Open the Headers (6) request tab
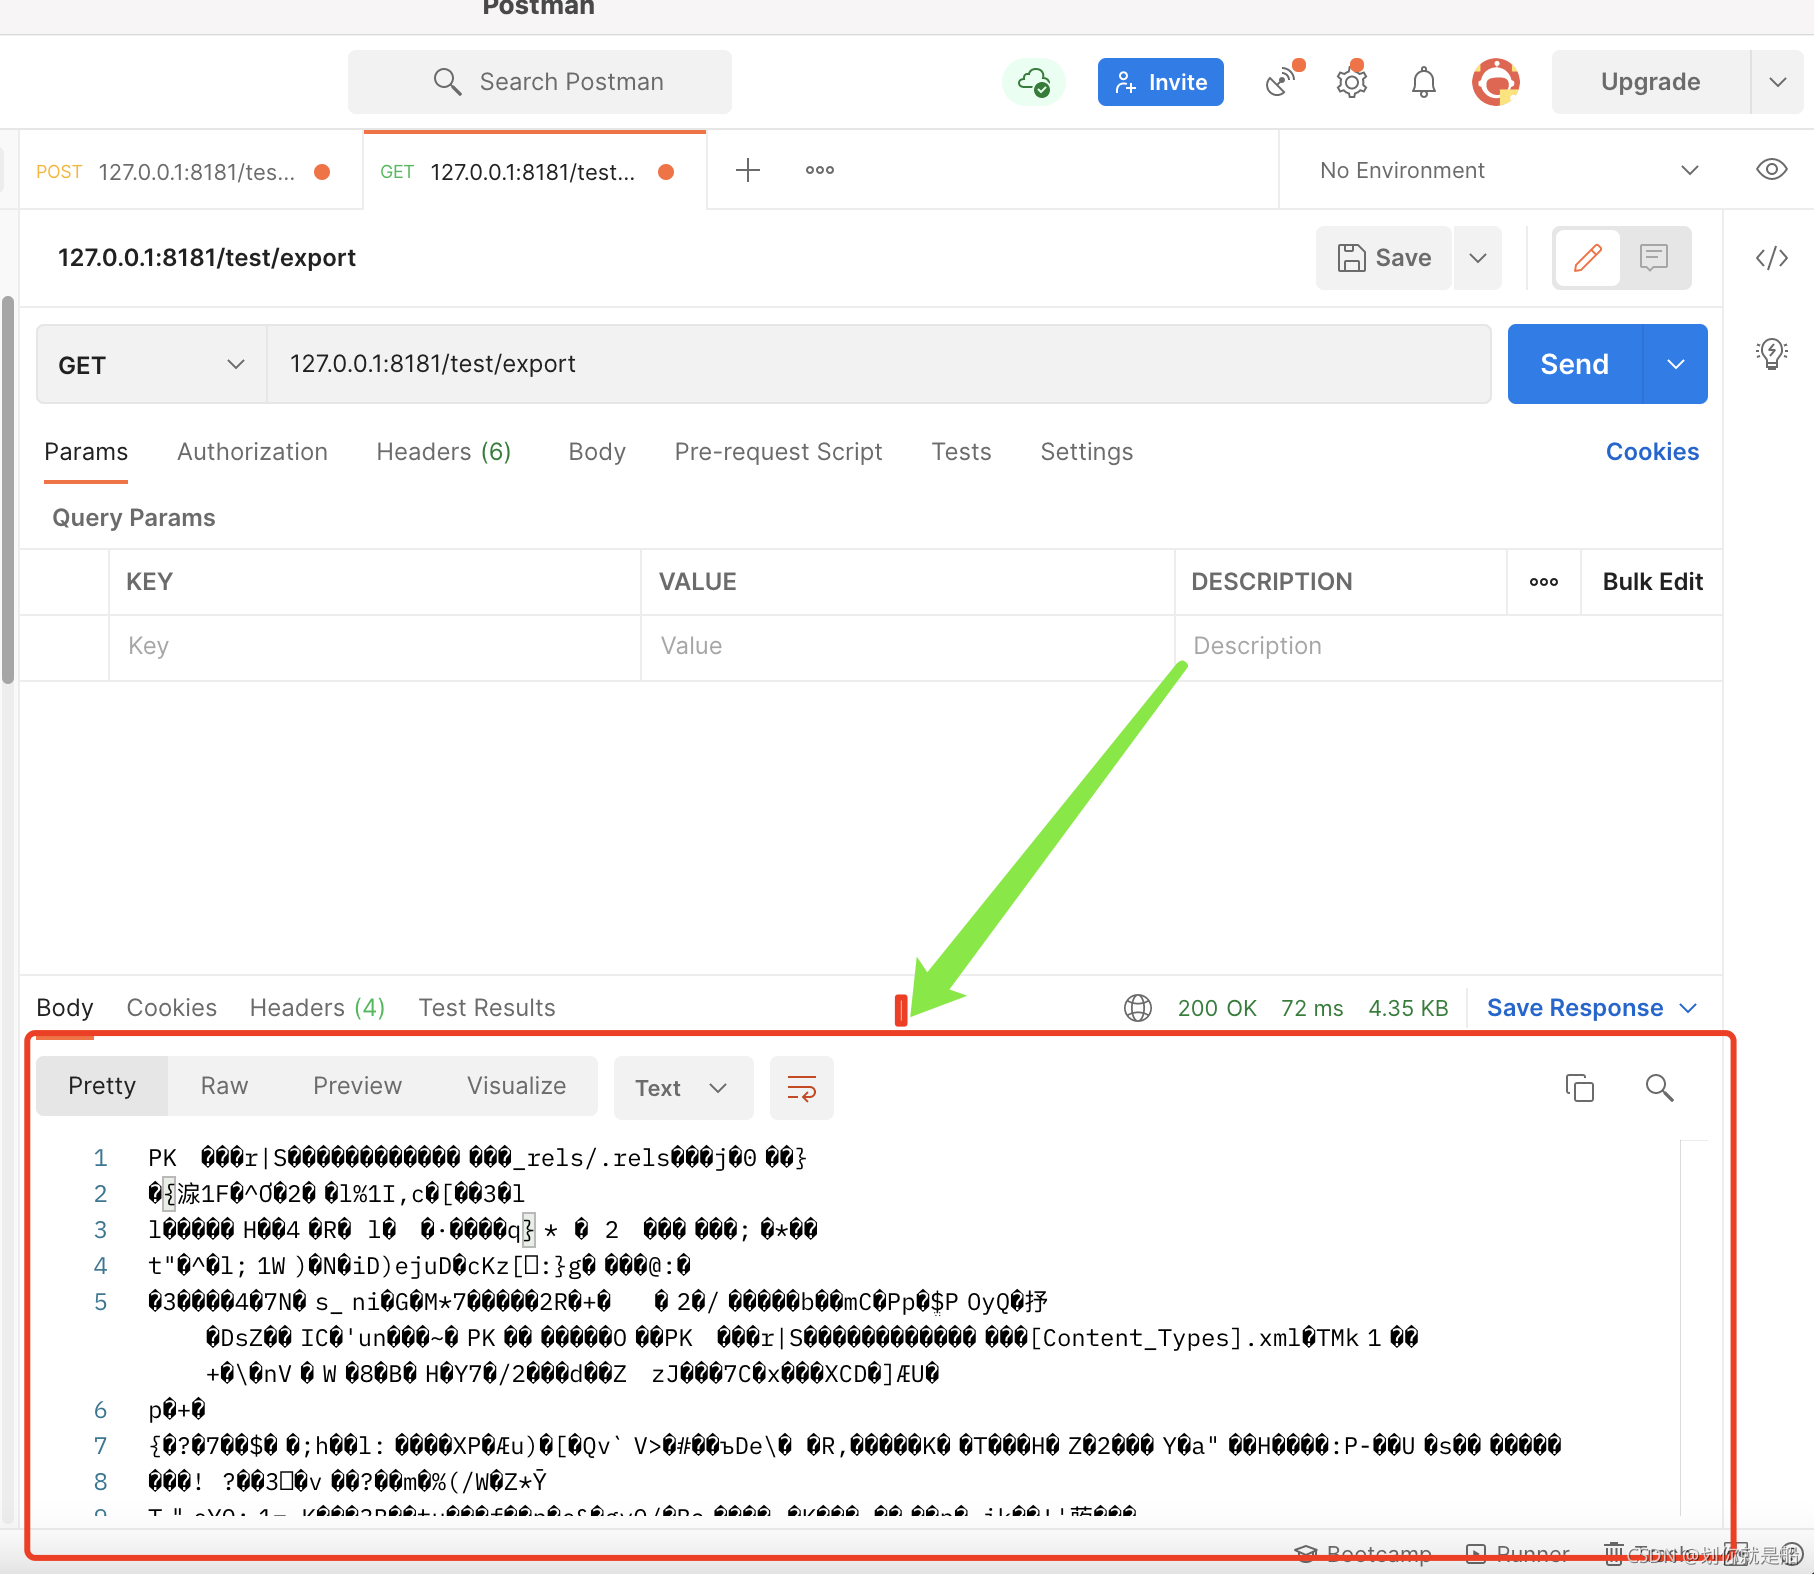Screen dimensions: 1814x1574 pyautogui.click(x=444, y=452)
